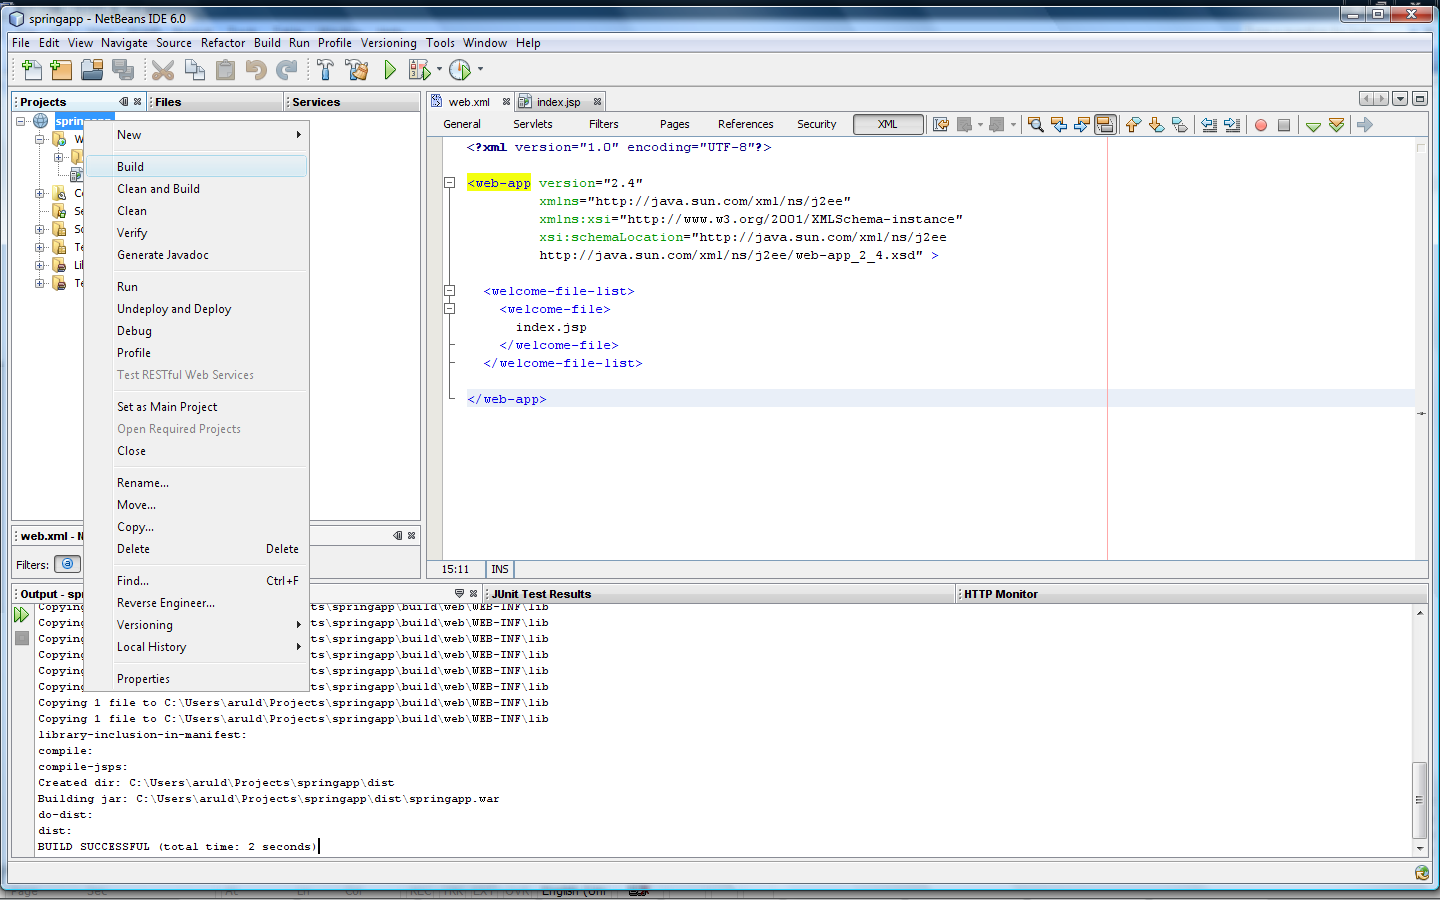Switch editor to XML view toggle
The height and width of the screenshot is (900, 1440).
[x=888, y=124]
